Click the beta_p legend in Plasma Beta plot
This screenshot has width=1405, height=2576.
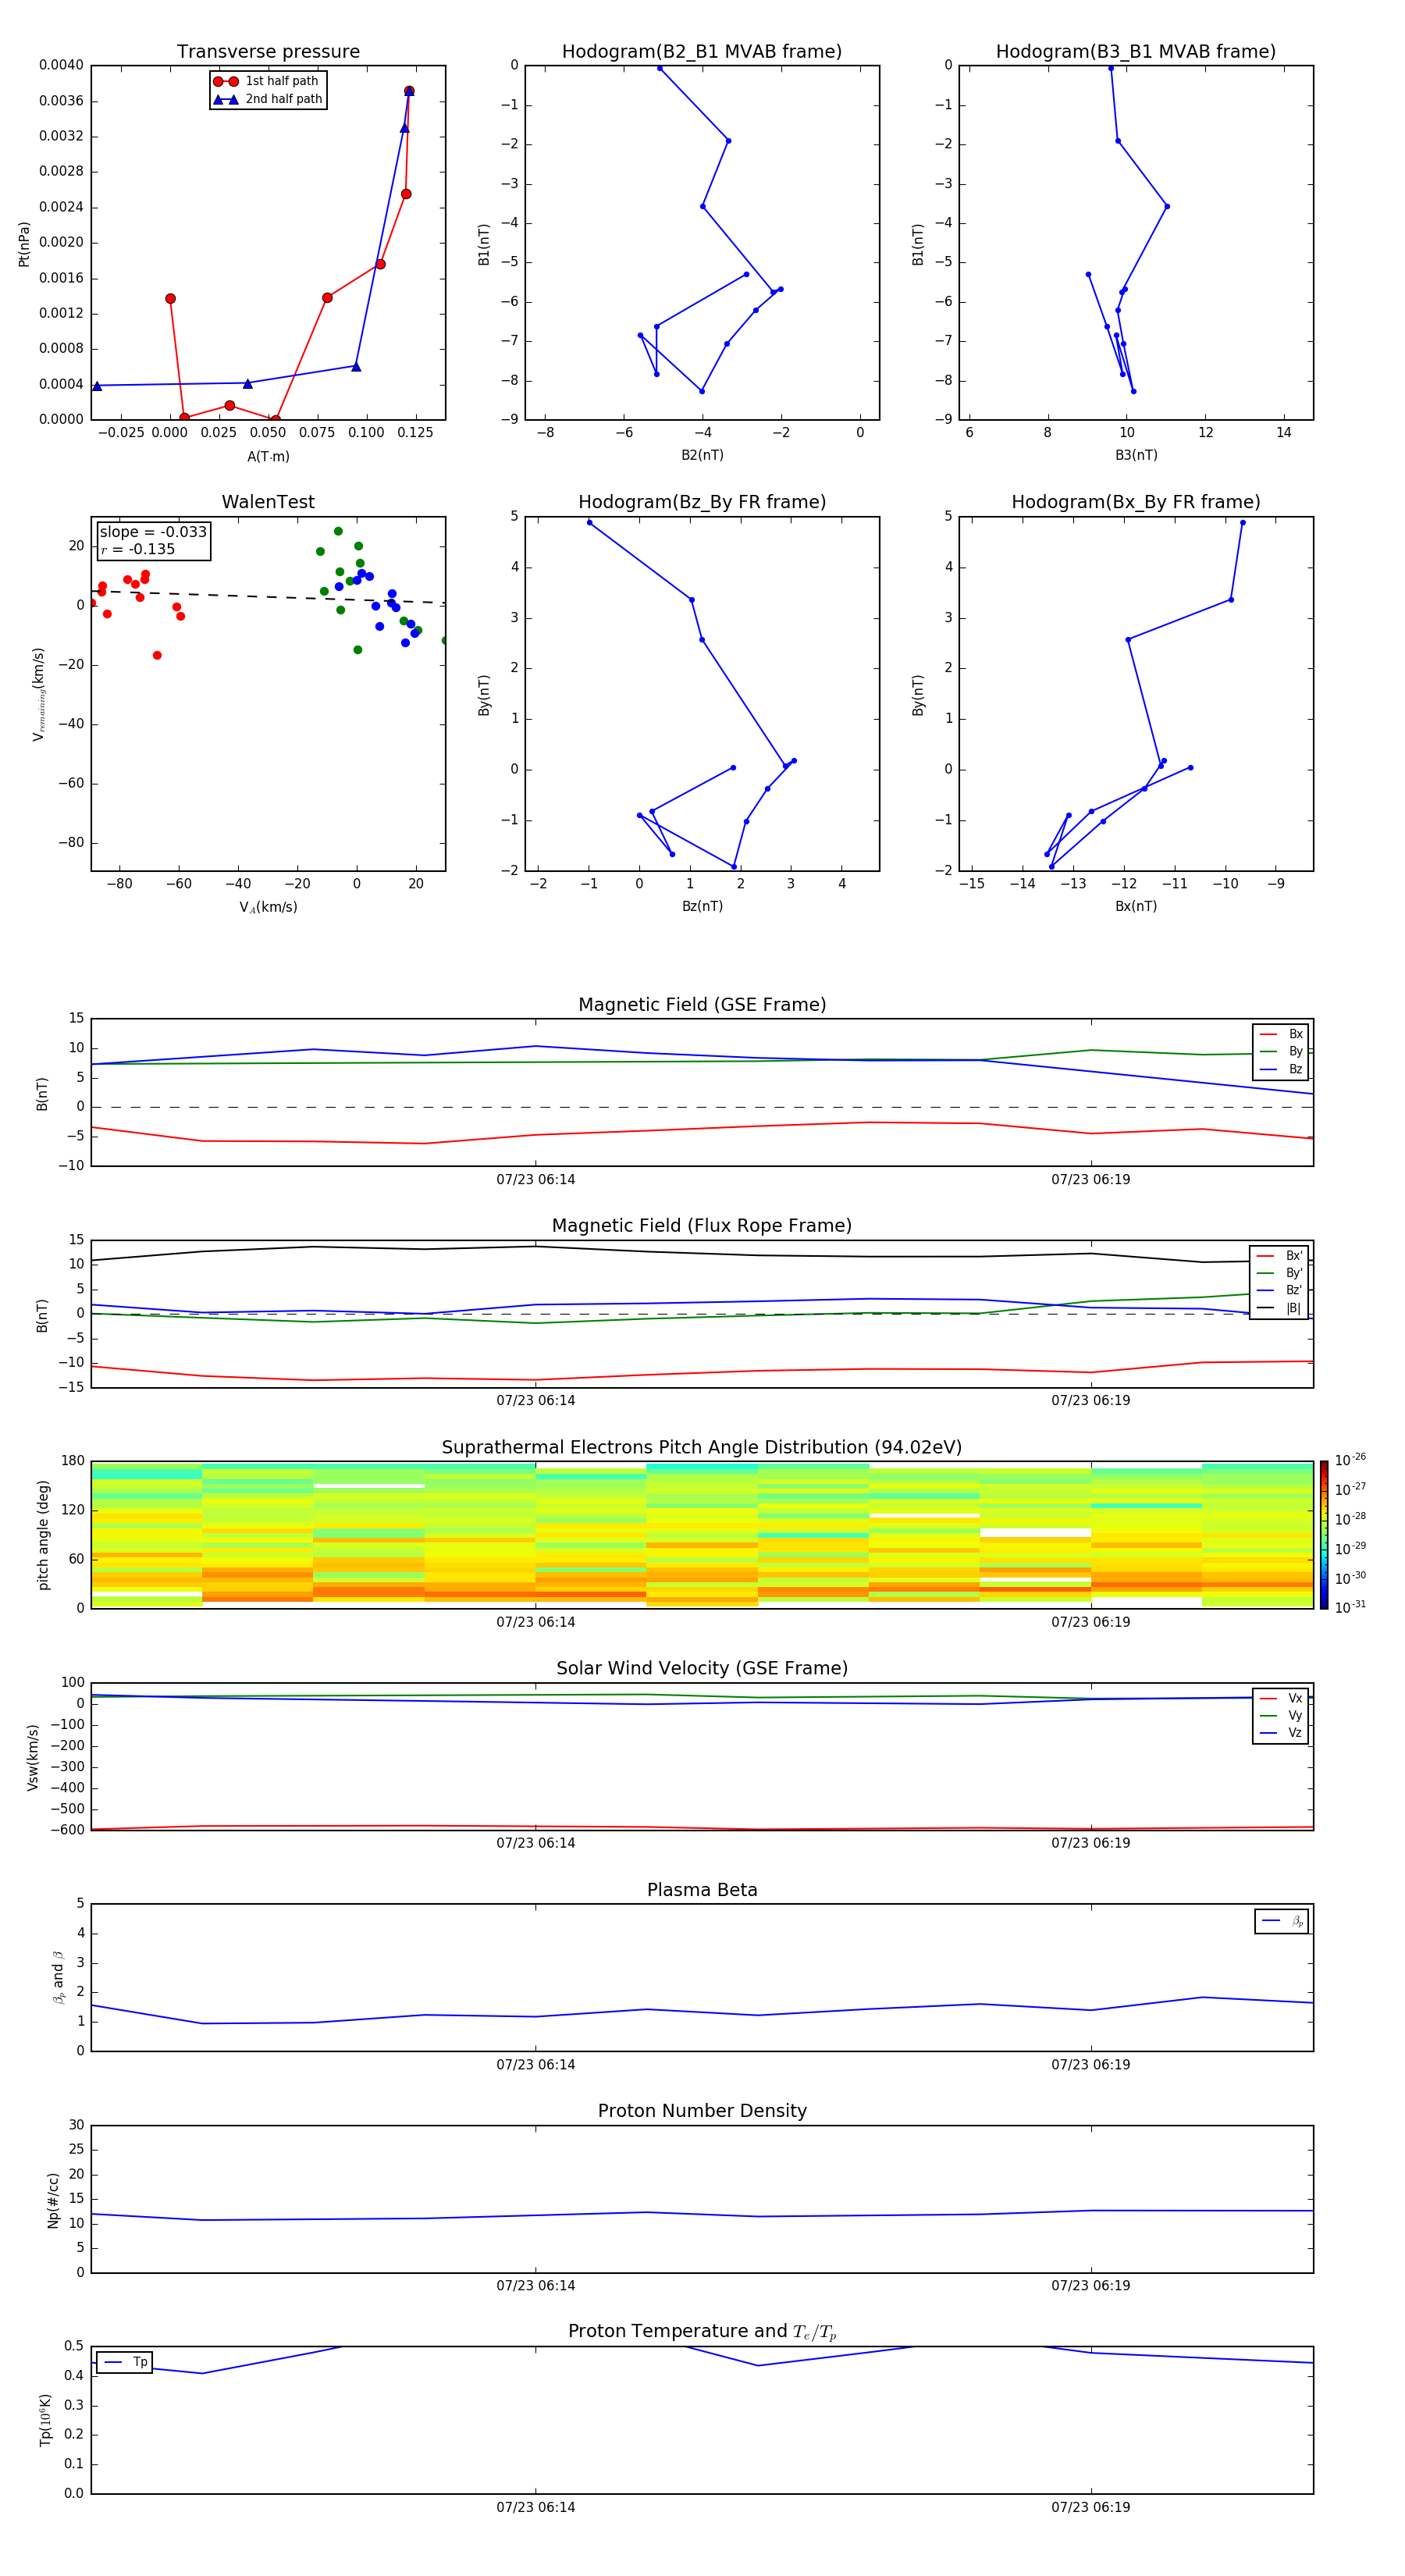pyautogui.click(x=1282, y=1921)
